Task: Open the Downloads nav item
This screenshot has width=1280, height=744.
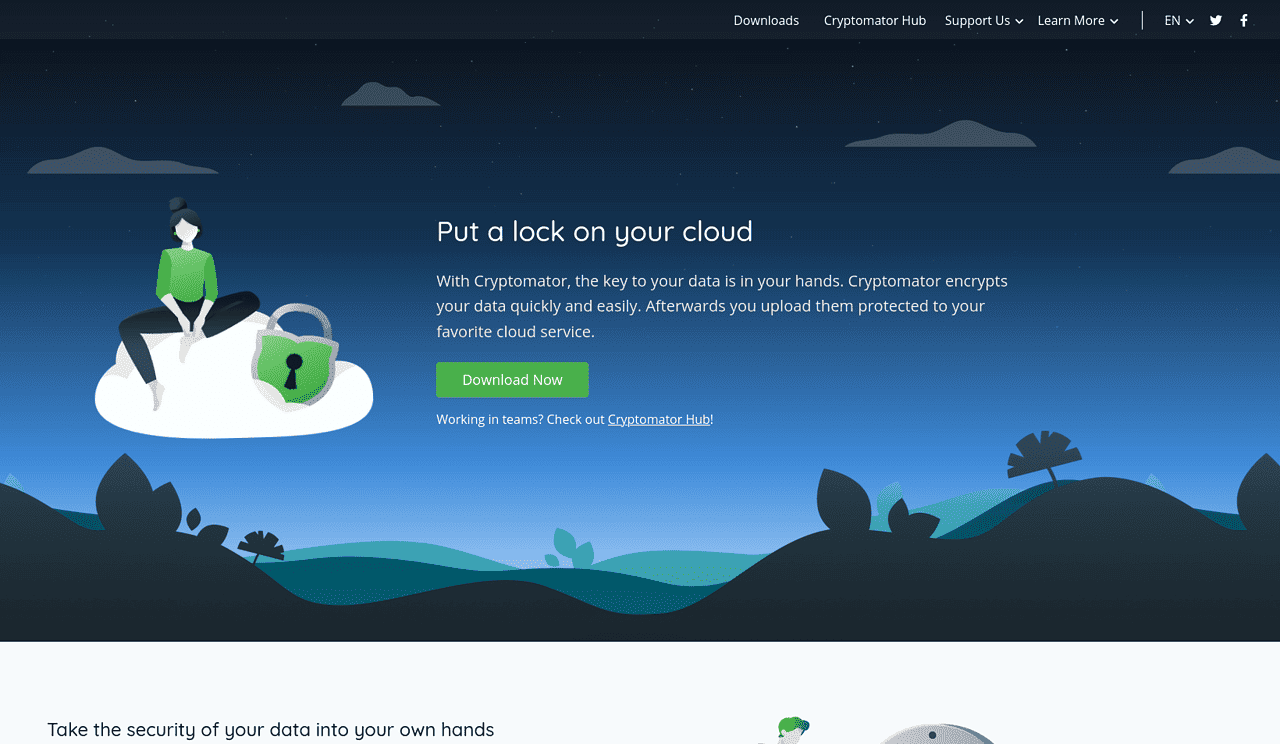Action: pyautogui.click(x=766, y=20)
